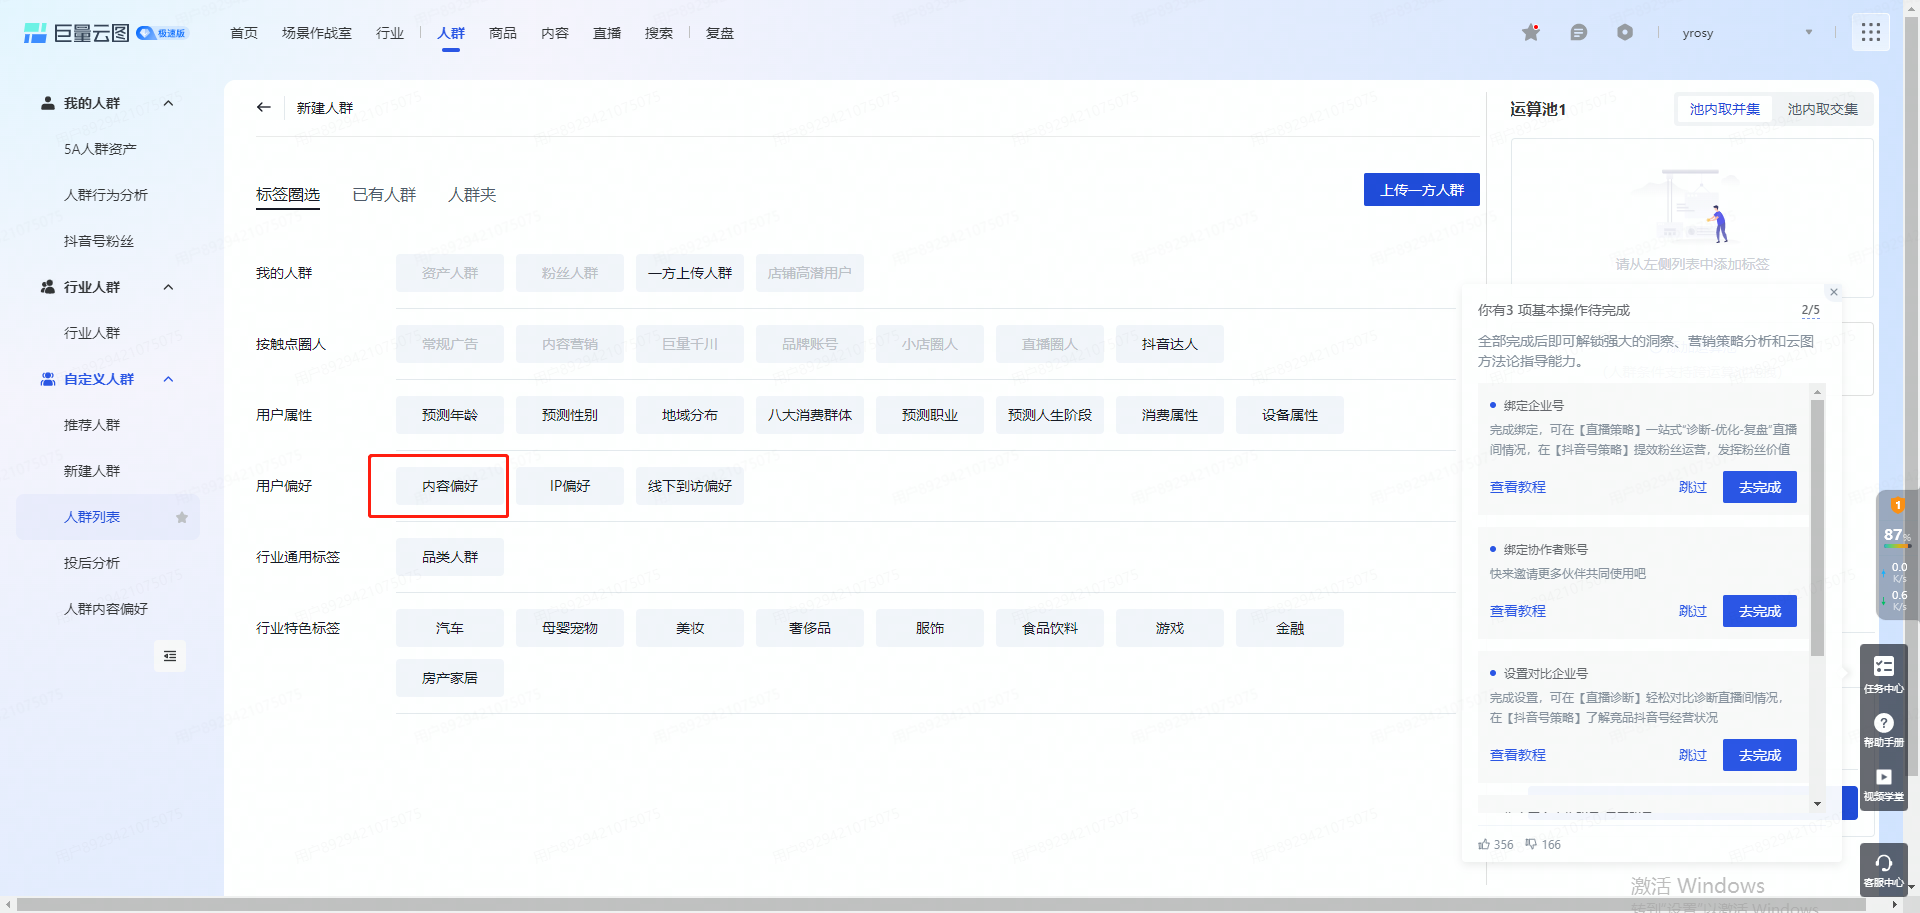
Task: Switch to 已有人群 tab
Action: click(x=384, y=194)
